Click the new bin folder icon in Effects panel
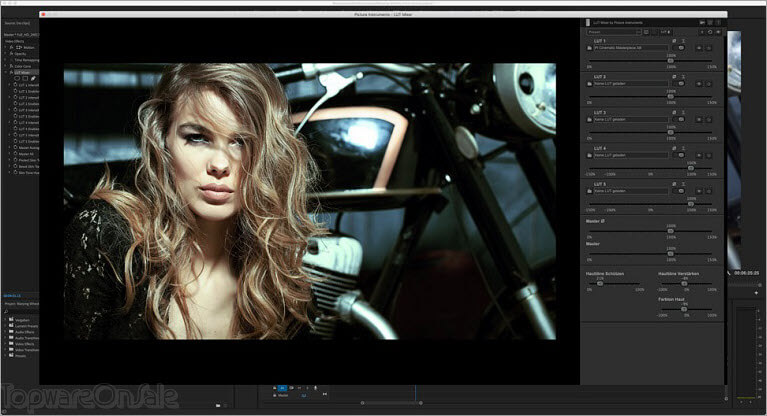 coord(218,405)
